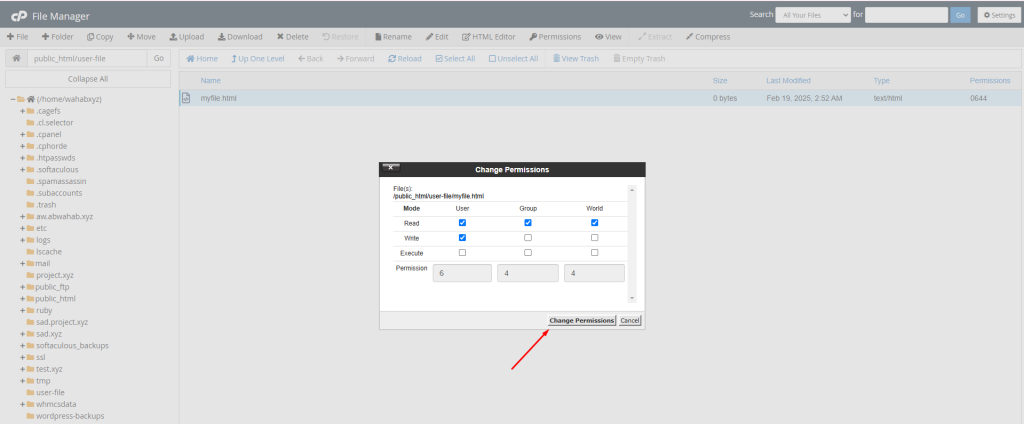Open the All Your Files search dropdown
The width and height of the screenshot is (1024, 424).
tap(814, 15)
